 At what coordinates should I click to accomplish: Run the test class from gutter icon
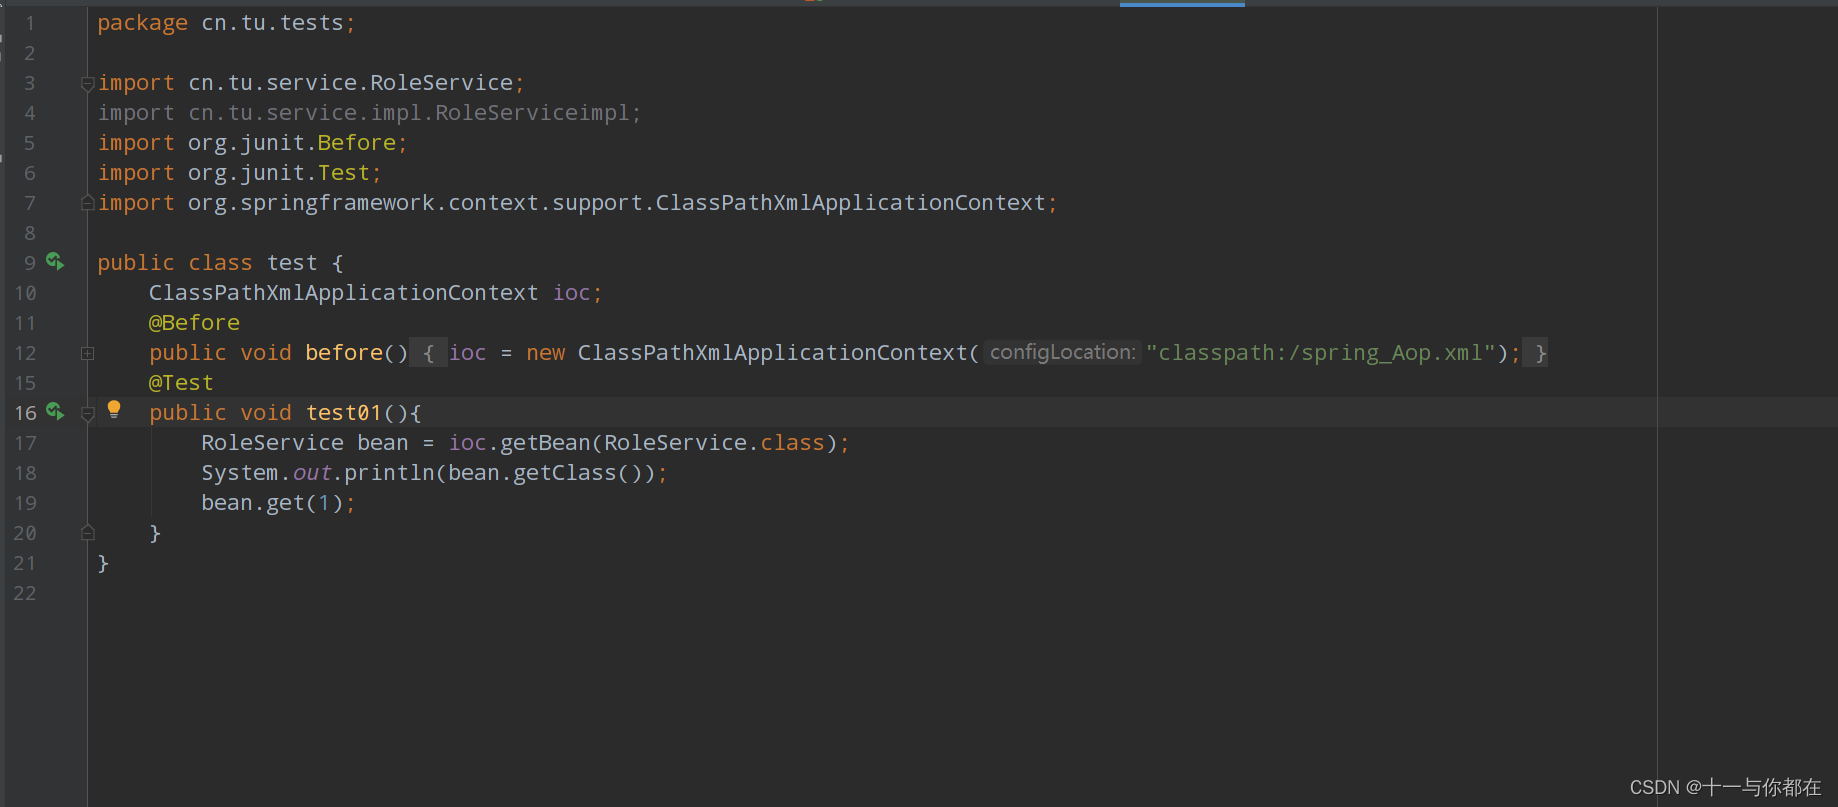(55, 262)
